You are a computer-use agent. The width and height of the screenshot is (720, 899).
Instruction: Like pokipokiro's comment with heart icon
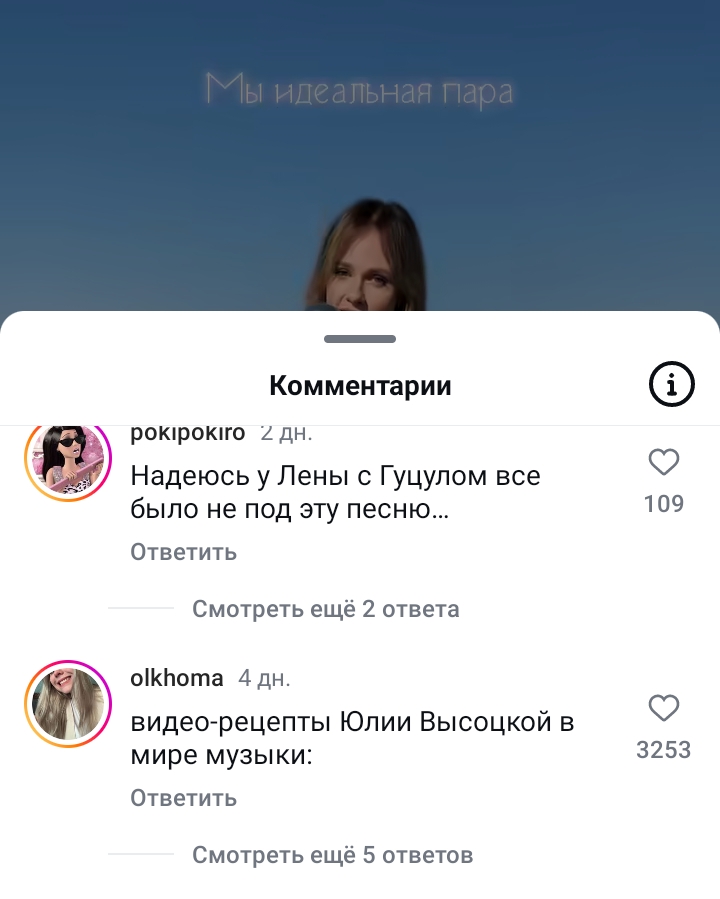pos(664,462)
